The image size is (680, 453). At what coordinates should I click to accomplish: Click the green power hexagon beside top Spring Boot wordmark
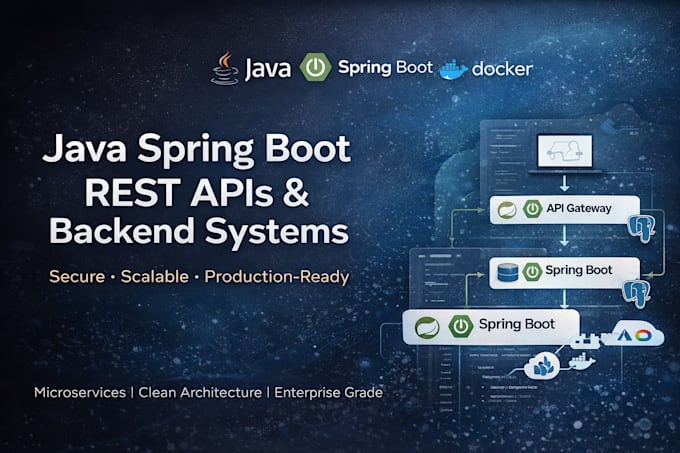pos(316,67)
